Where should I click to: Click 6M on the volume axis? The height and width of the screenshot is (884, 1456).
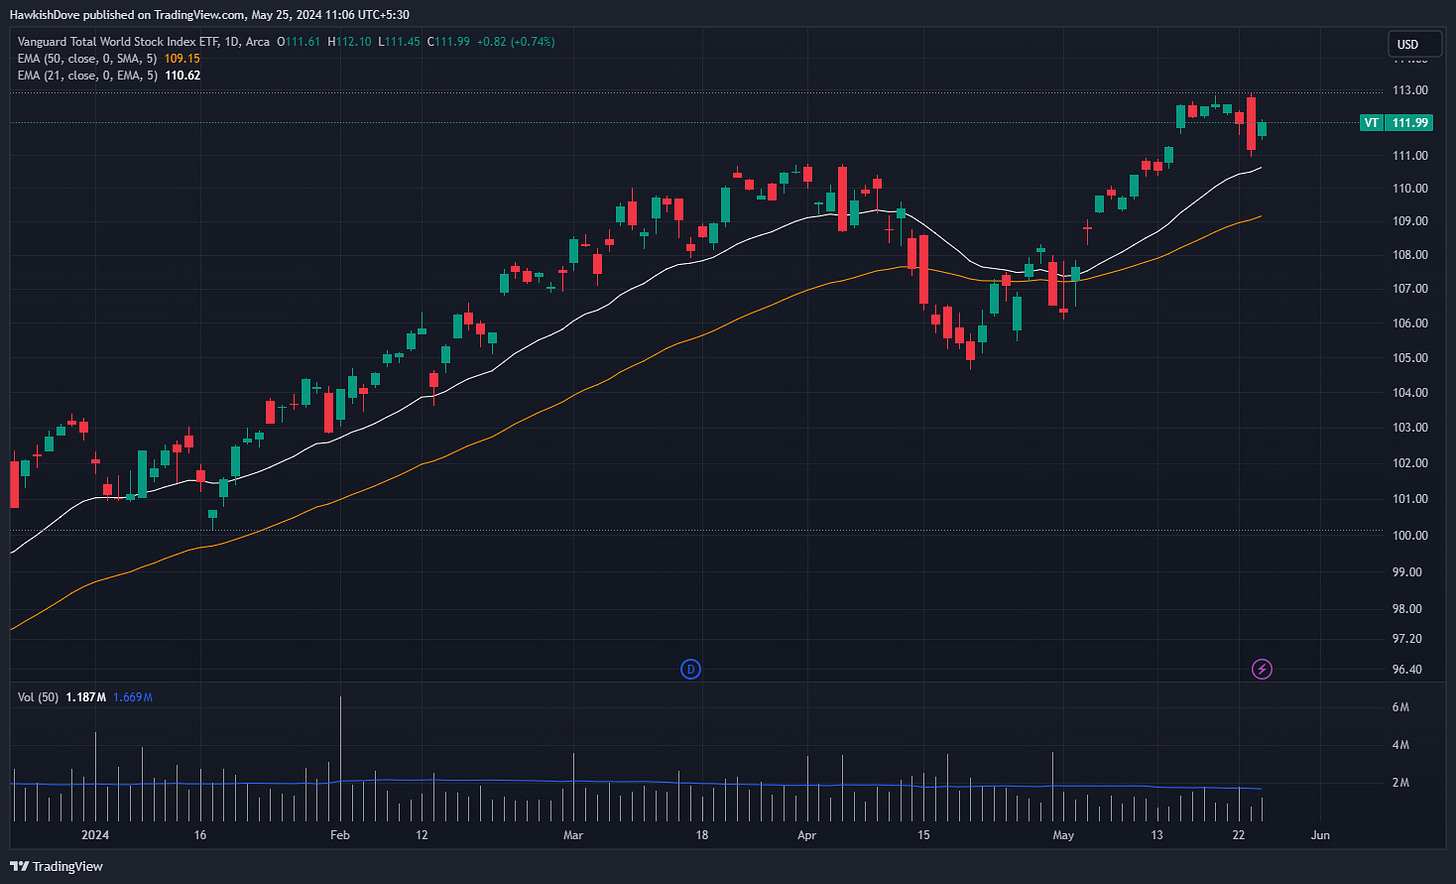coord(1401,708)
